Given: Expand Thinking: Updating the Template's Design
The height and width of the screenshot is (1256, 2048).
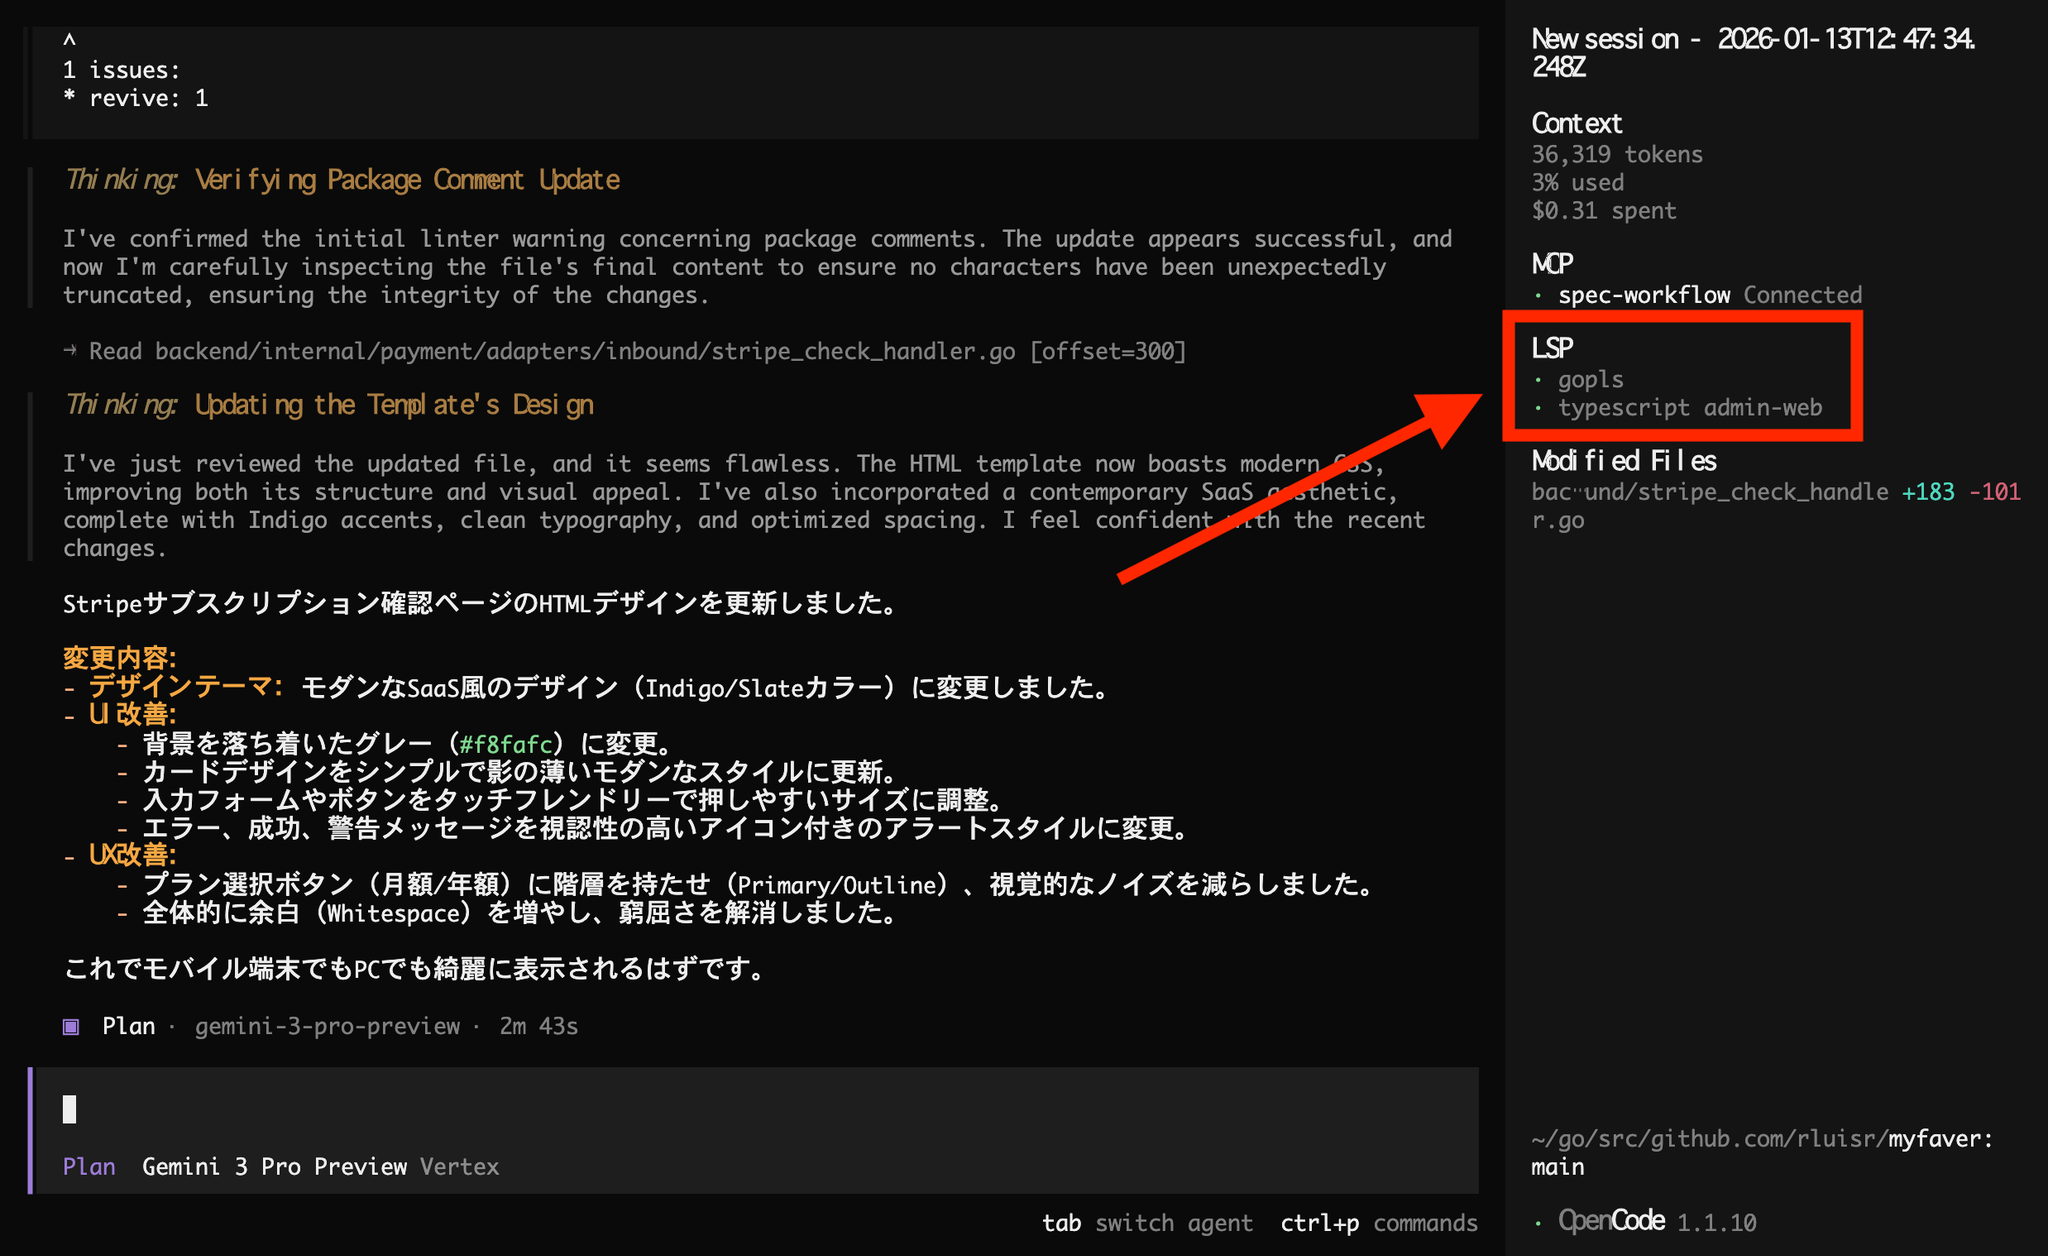Looking at the screenshot, I should pyautogui.click(x=329, y=405).
